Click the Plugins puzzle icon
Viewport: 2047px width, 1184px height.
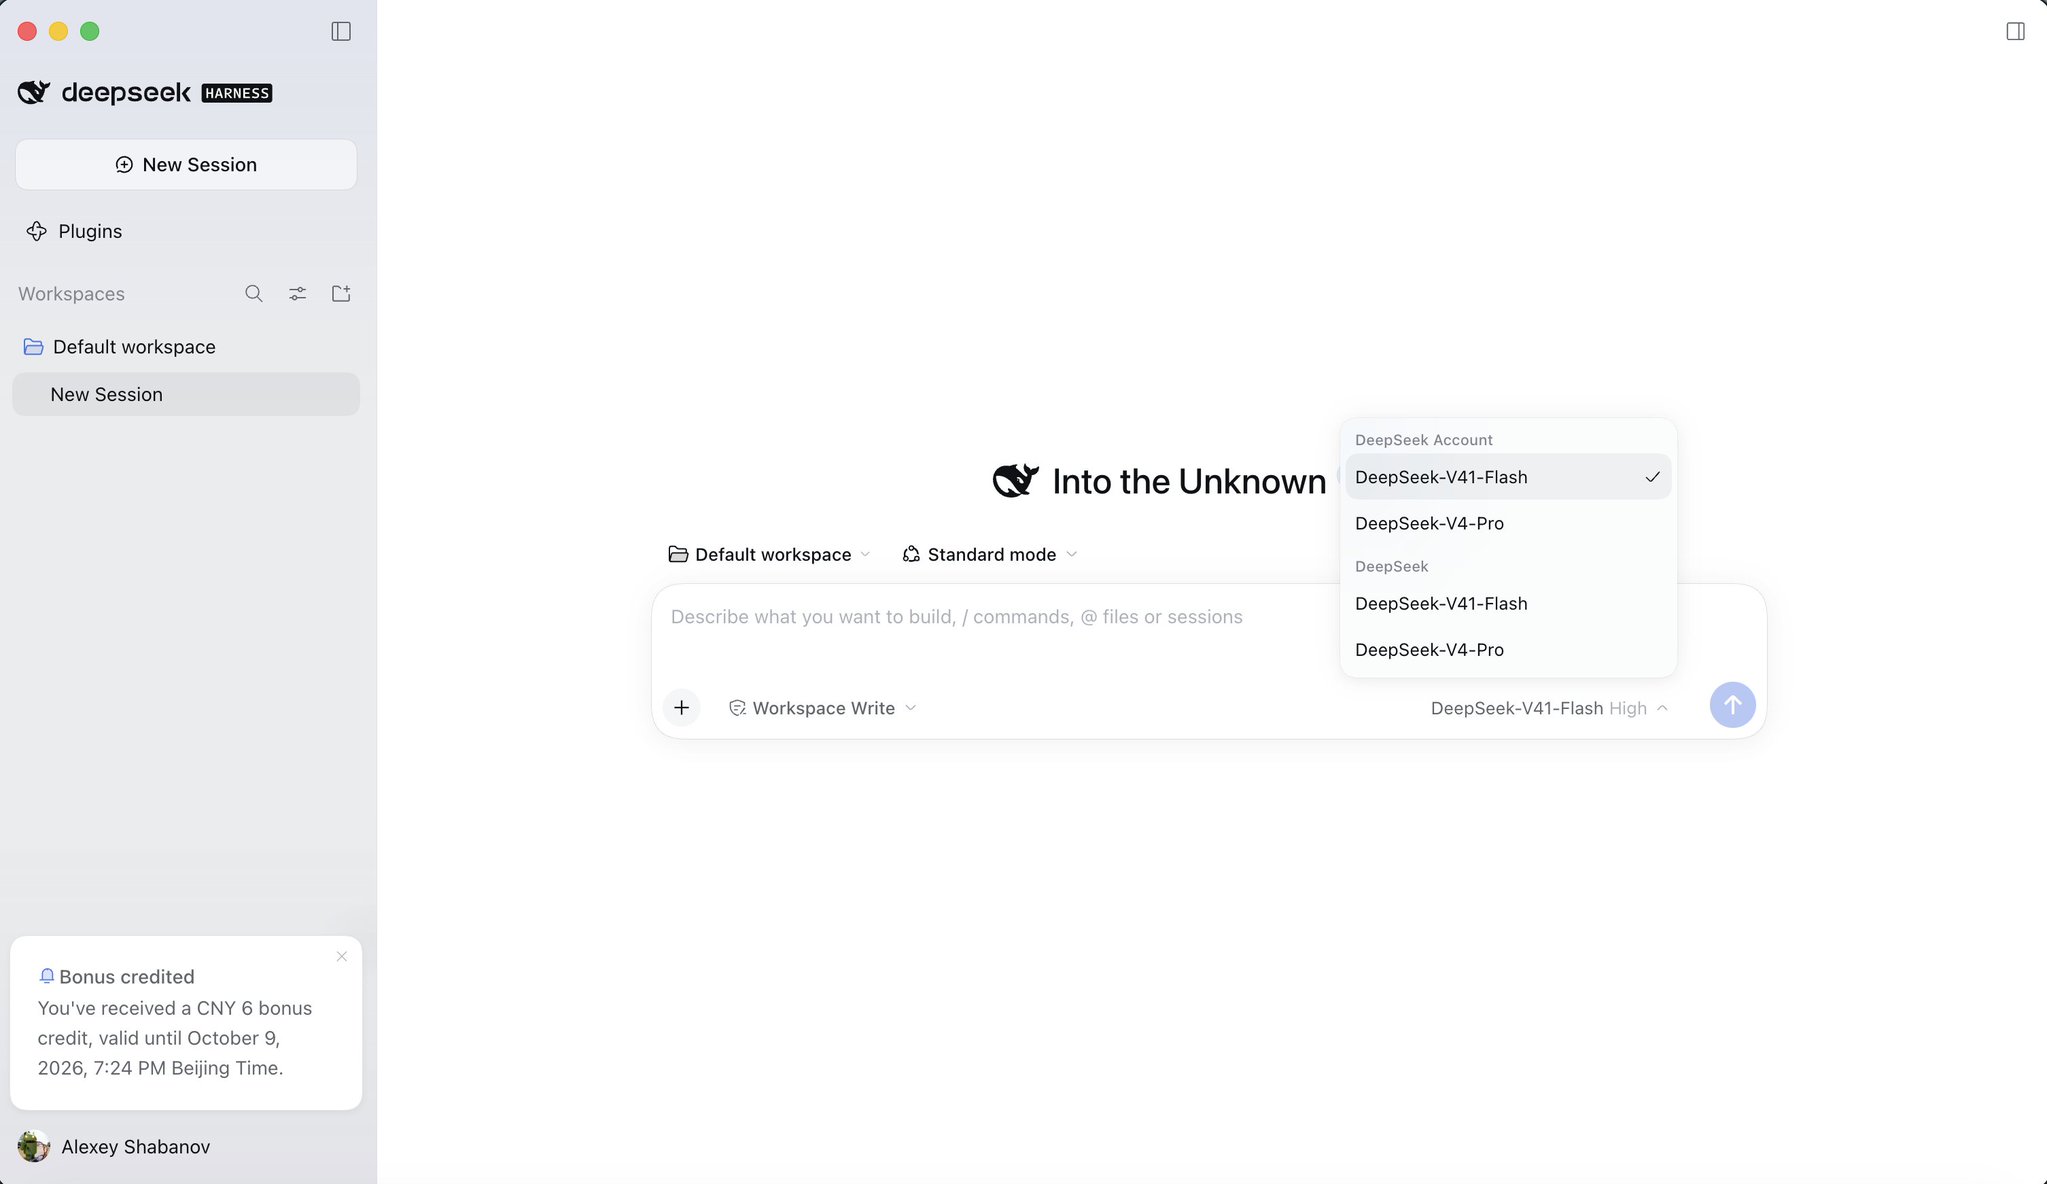pyautogui.click(x=37, y=231)
